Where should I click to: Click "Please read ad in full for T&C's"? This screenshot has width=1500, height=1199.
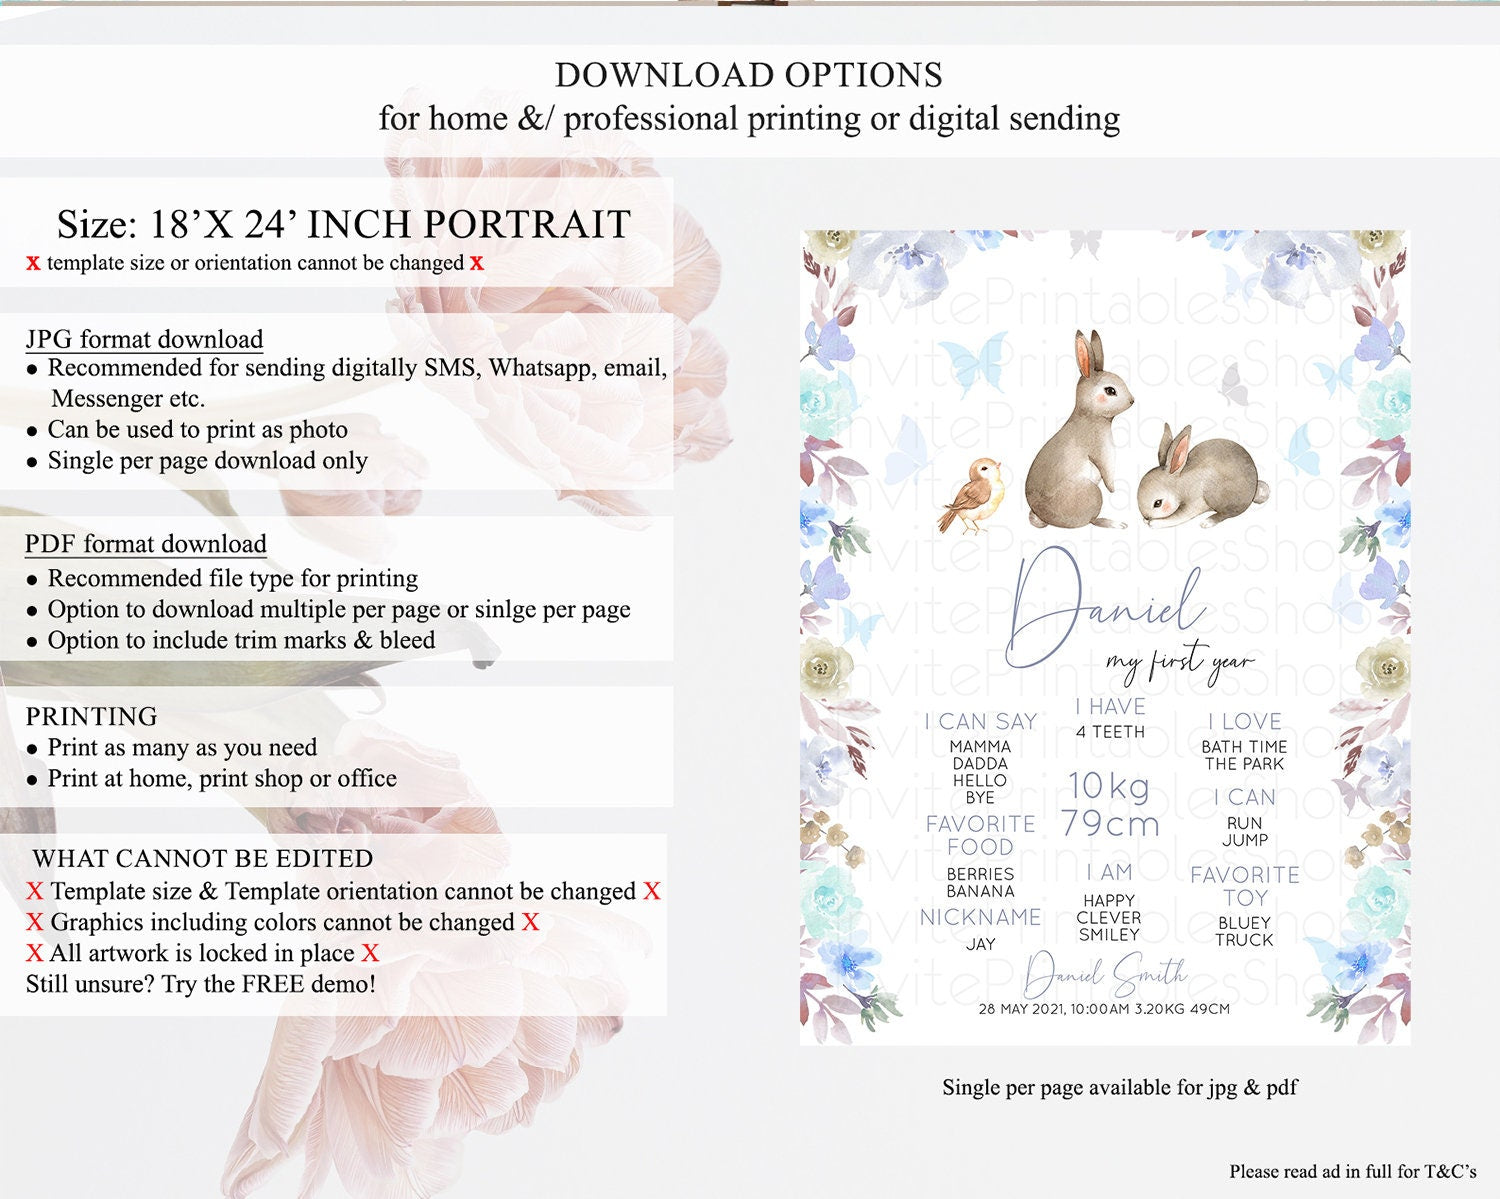point(1352,1171)
